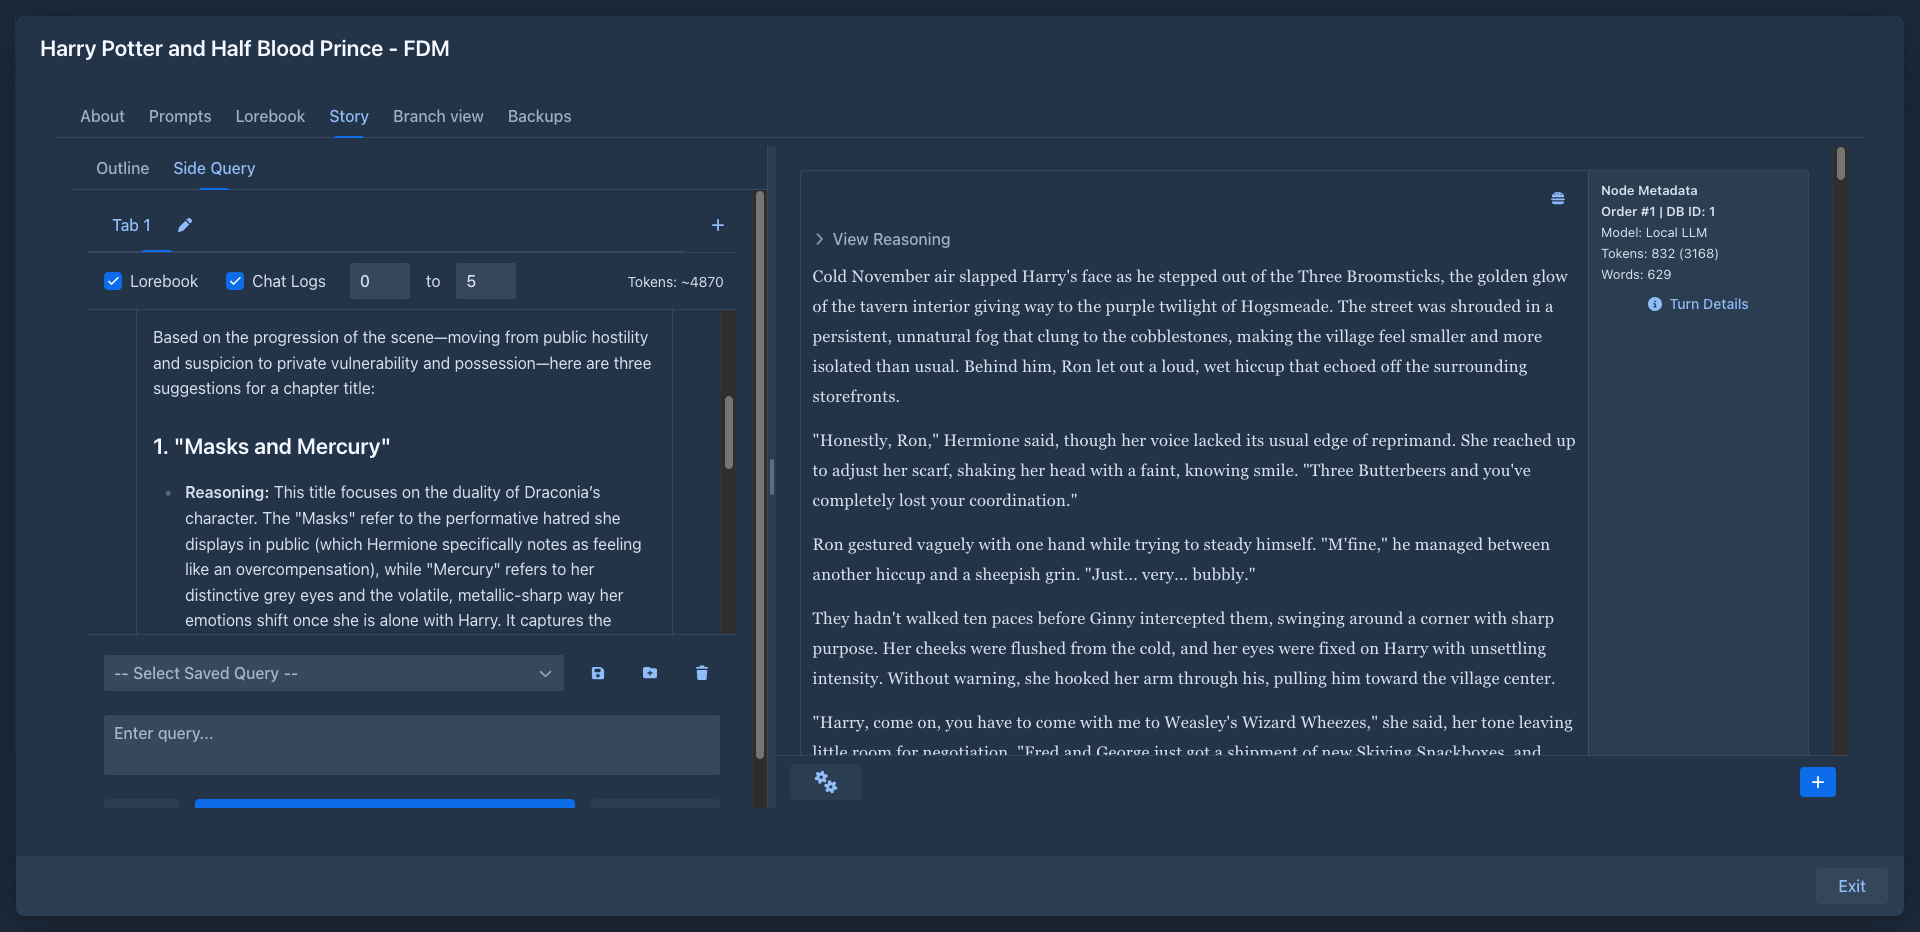Delete the saved query with the trash icon

(x=702, y=673)
